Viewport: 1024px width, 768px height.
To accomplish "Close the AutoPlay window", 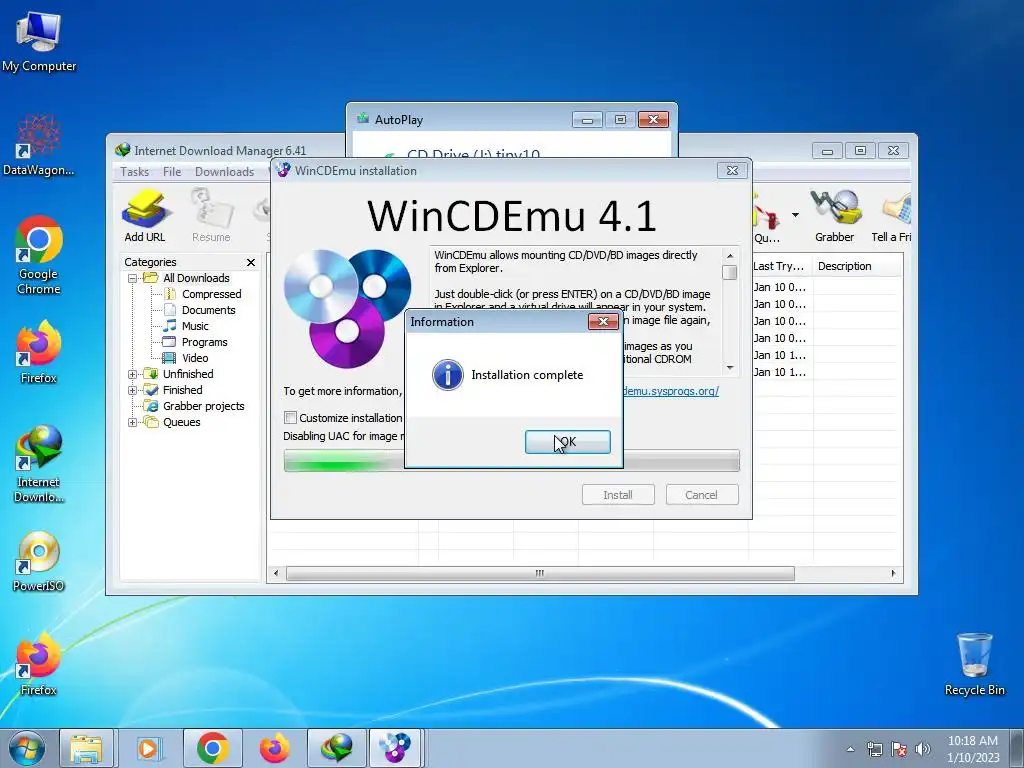I will tap(653, 120).
